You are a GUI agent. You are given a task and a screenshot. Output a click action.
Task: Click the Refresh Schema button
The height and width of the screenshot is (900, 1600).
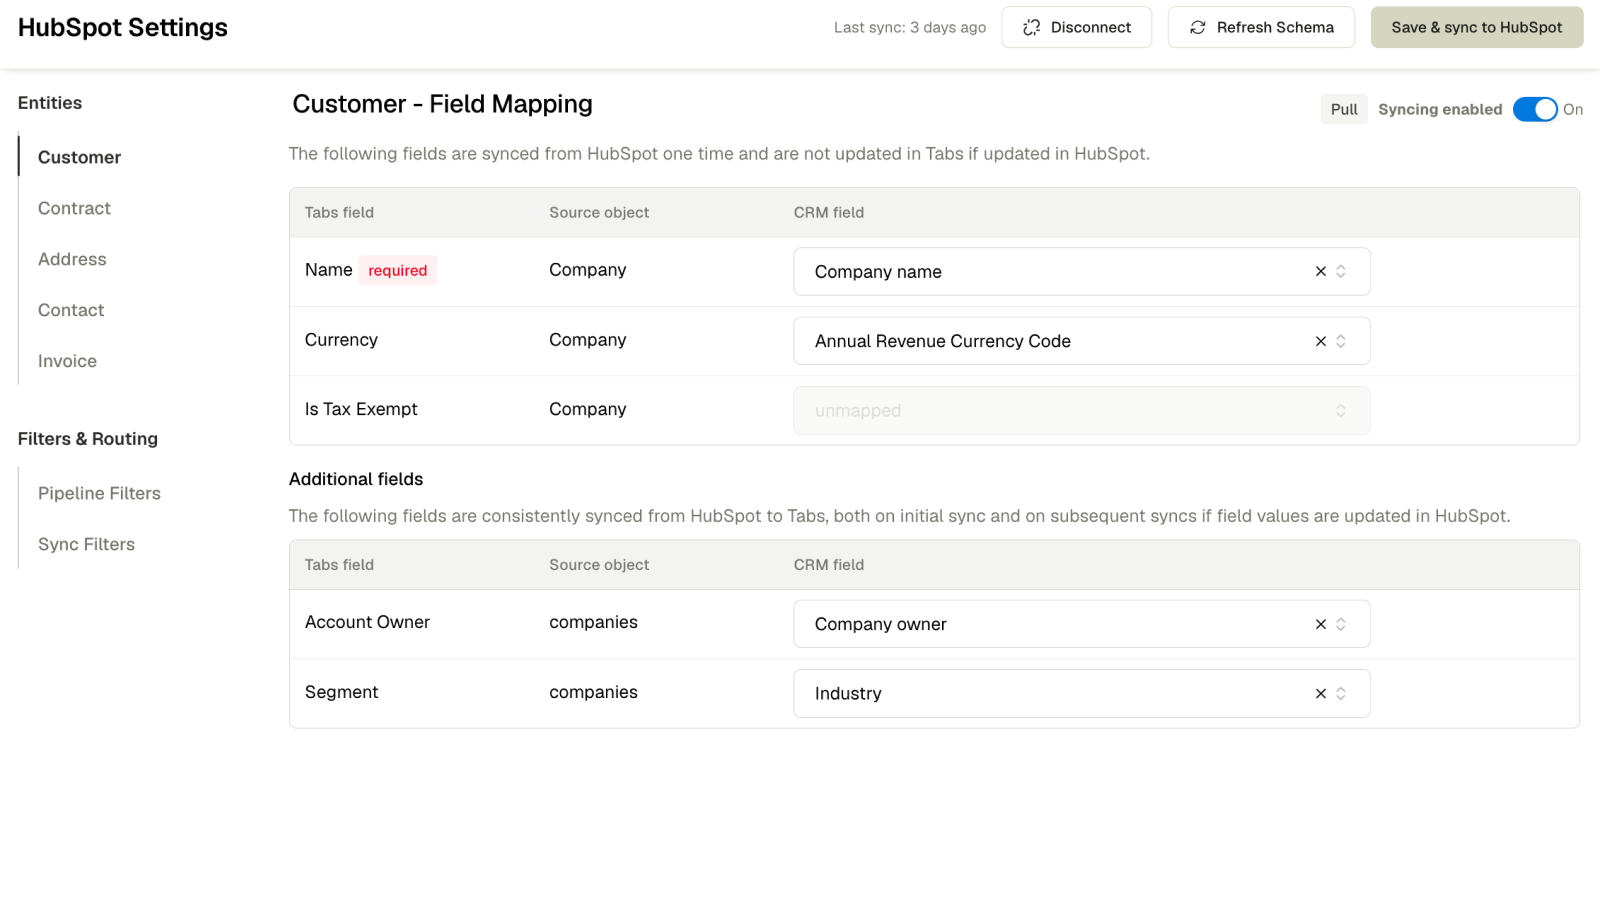click(x=1261, y=27)
